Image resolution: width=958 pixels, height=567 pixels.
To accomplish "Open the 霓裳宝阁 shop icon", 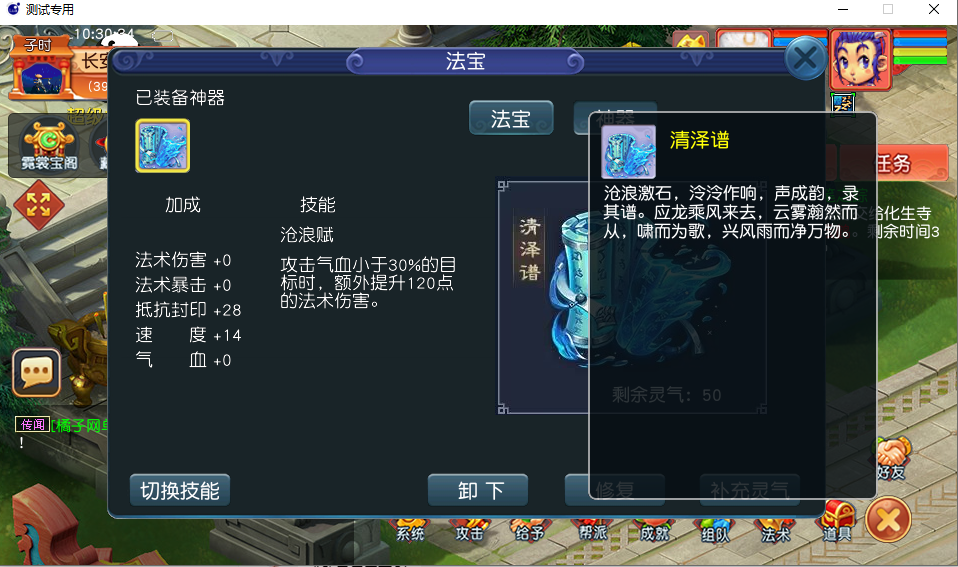I will 49,146.
